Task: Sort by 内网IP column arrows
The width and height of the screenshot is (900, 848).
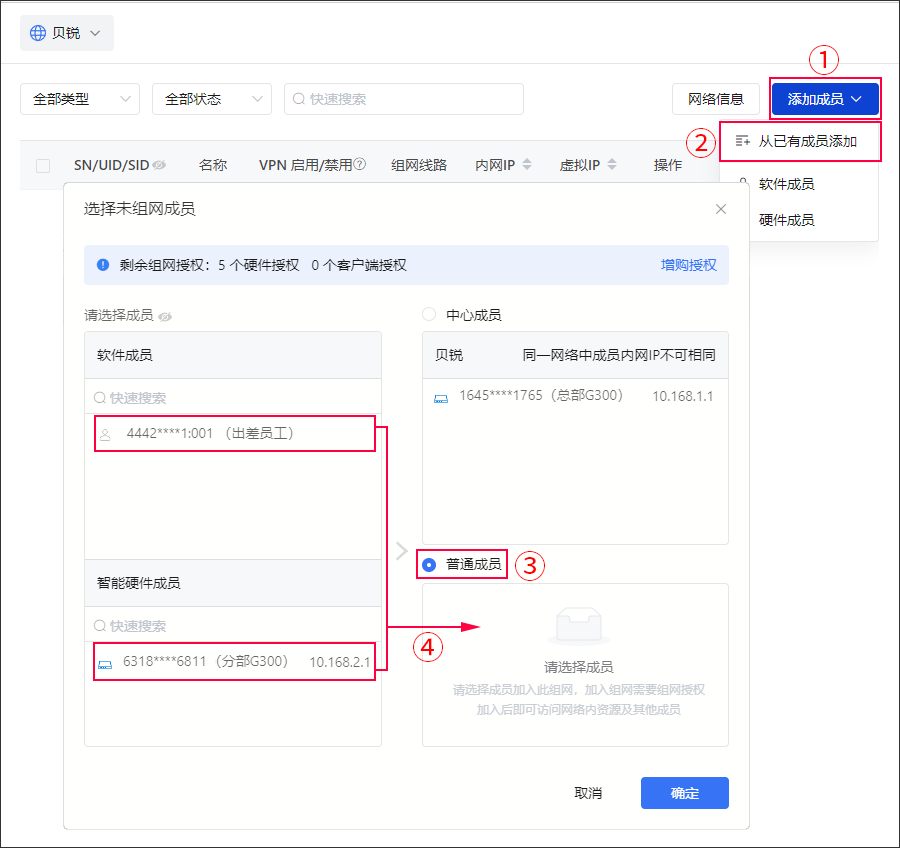Action: [x=527, y=165]
